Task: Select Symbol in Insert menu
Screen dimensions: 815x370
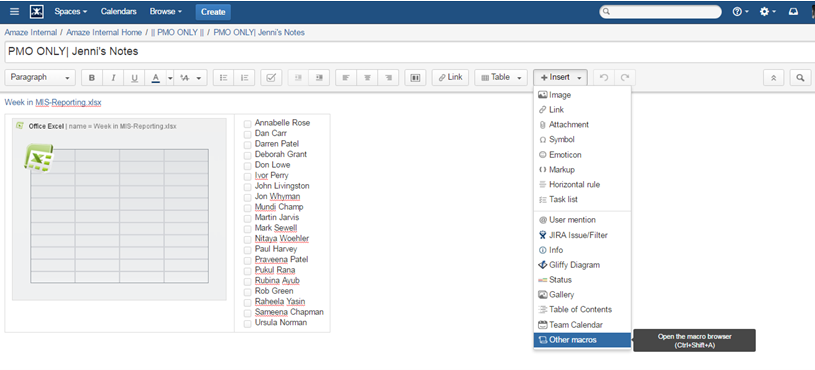Action: tap(582, 140)
